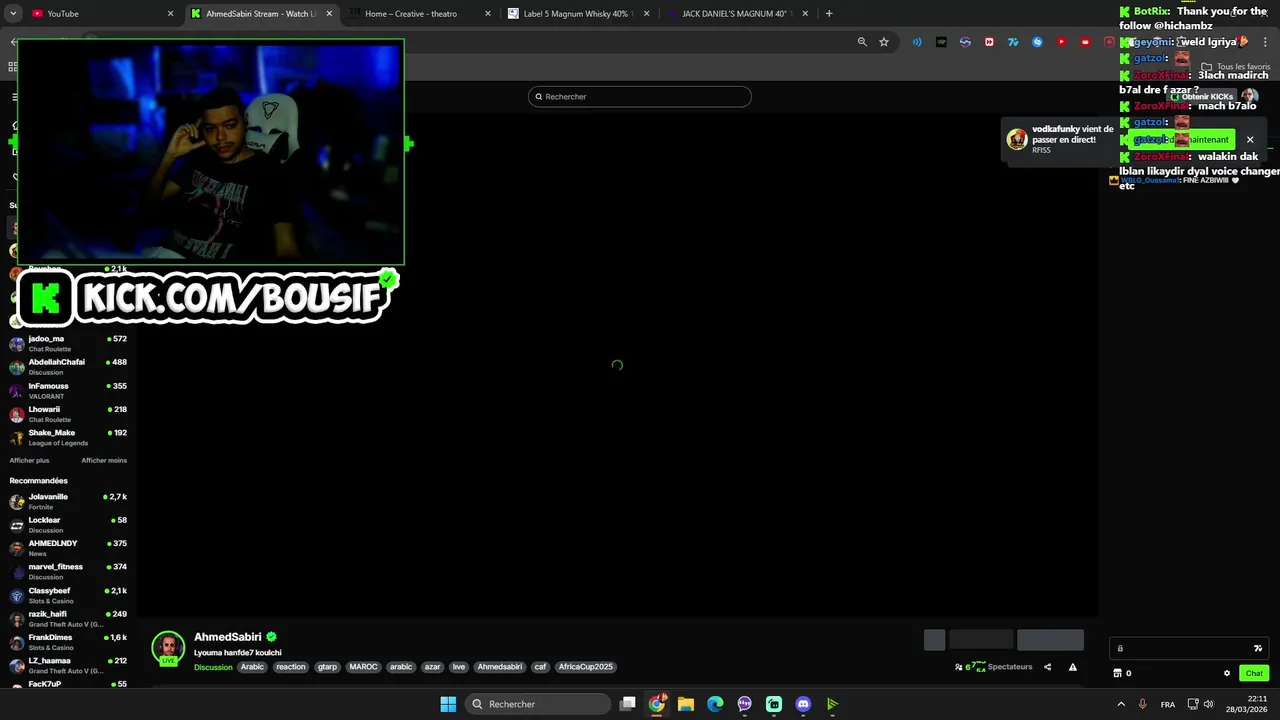Open LZ_haamaa recommended channel

click(x=68, y=665)
